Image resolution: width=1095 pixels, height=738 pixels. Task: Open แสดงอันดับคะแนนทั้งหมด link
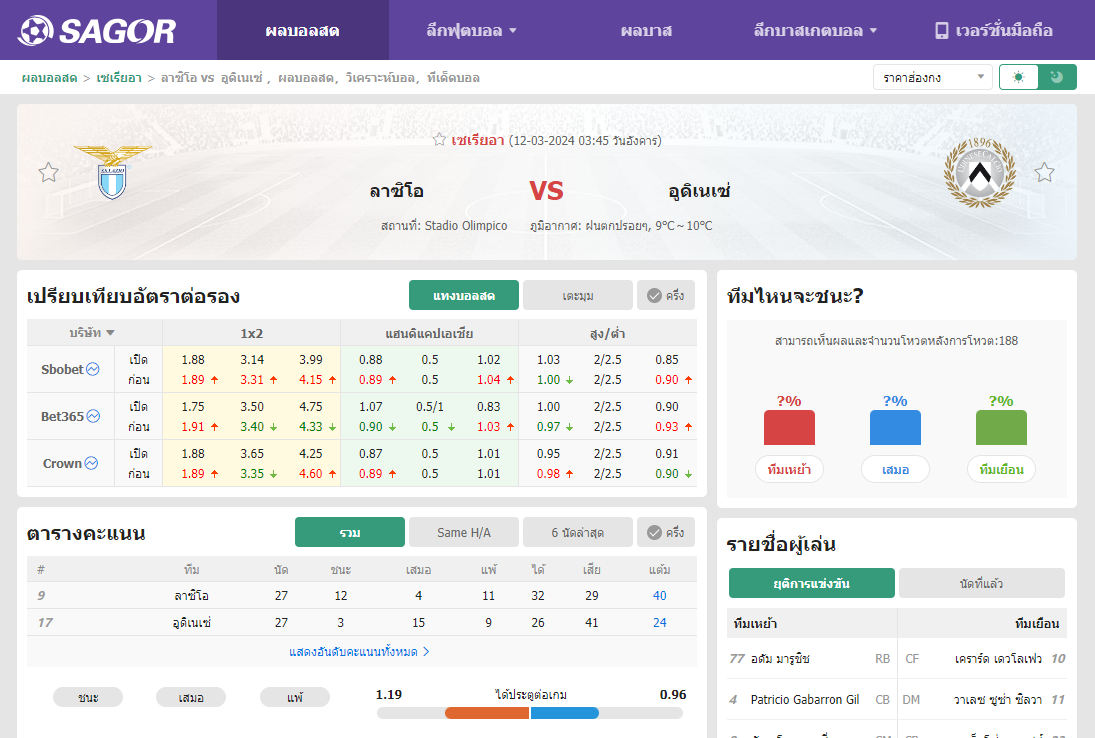(359, 651)
